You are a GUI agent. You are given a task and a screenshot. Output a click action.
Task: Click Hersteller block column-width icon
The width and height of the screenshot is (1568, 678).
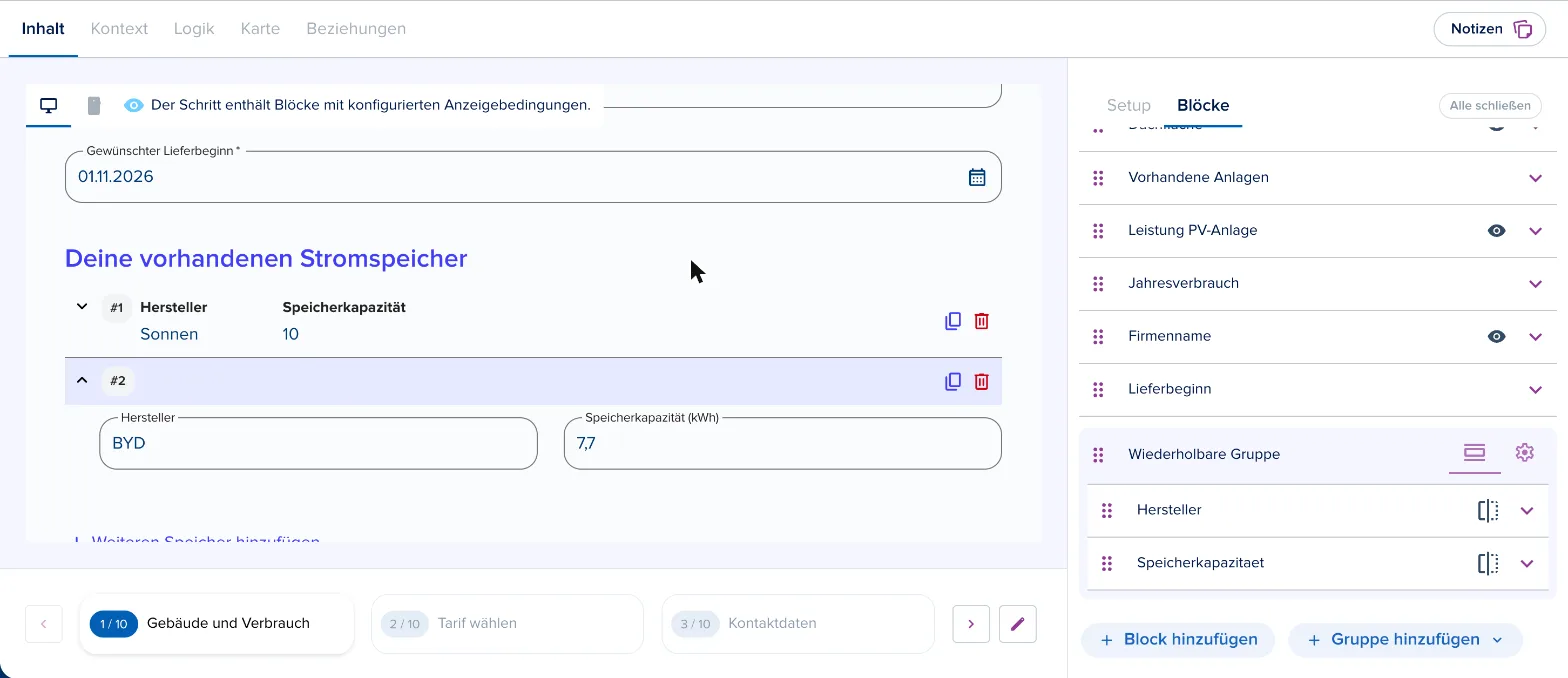pyautogui.click(x=1488, y=510)
